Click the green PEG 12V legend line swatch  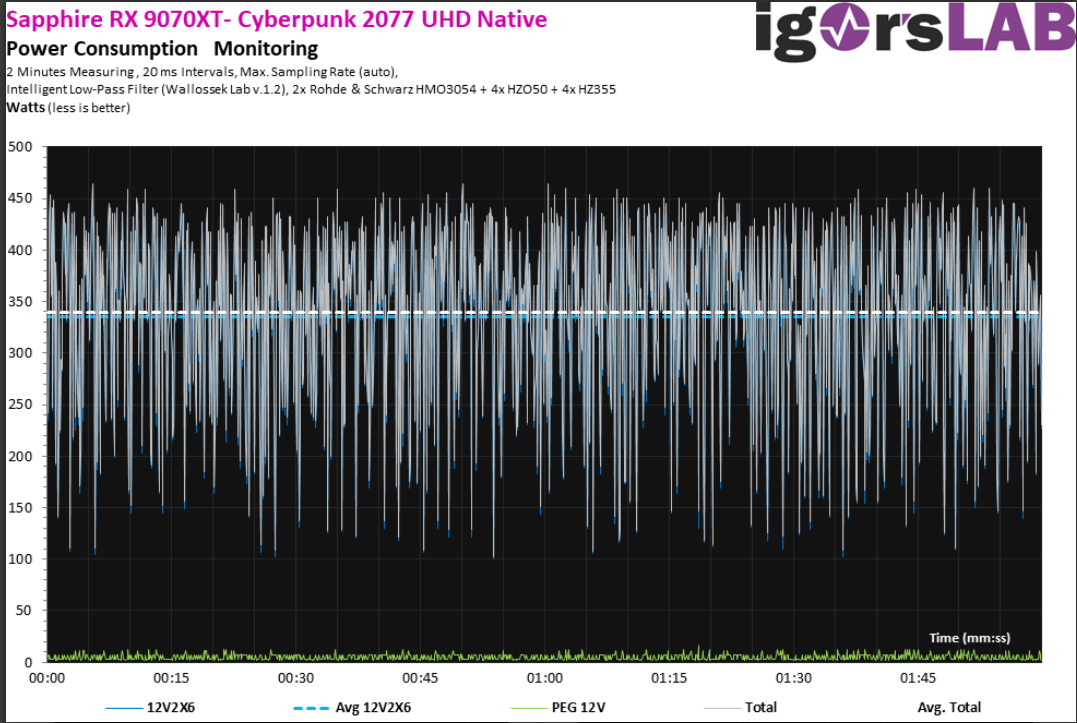click(530, 708)
